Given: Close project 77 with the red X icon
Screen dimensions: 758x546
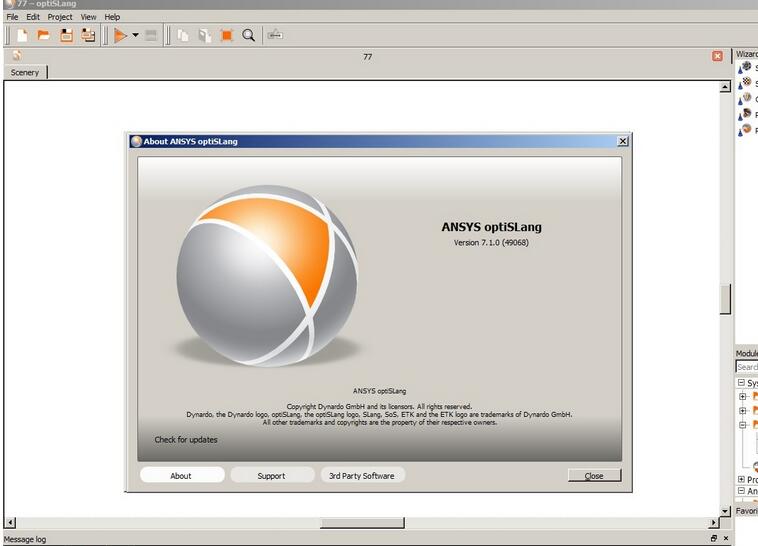Looking at the screenshot, I should tap(717, 56).
